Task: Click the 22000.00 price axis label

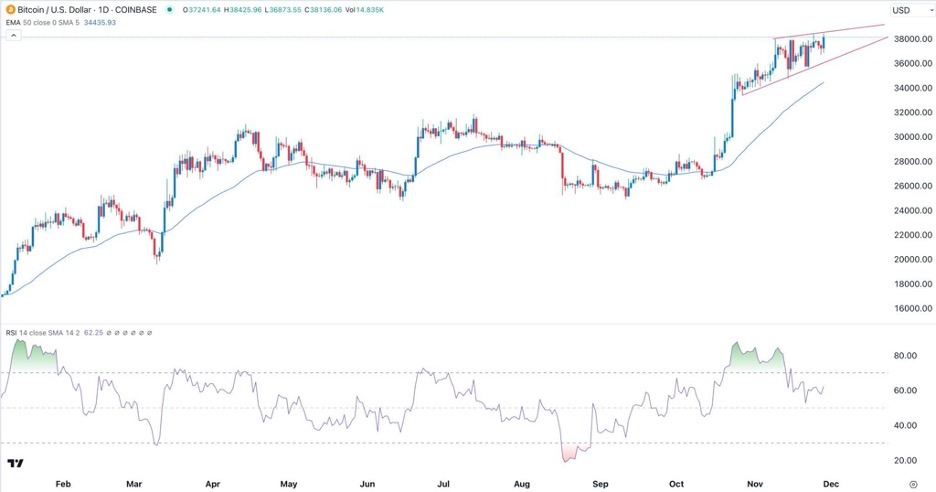Action: click(x=913, y=235)
